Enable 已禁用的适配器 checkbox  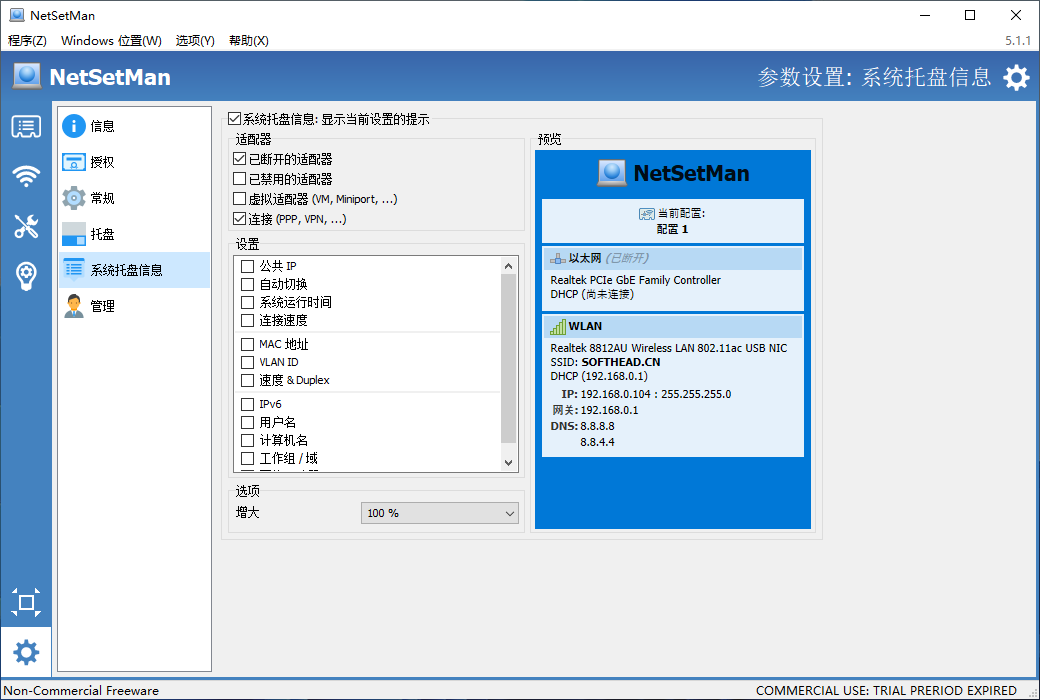pyautogui.click(x=240, y=179)
